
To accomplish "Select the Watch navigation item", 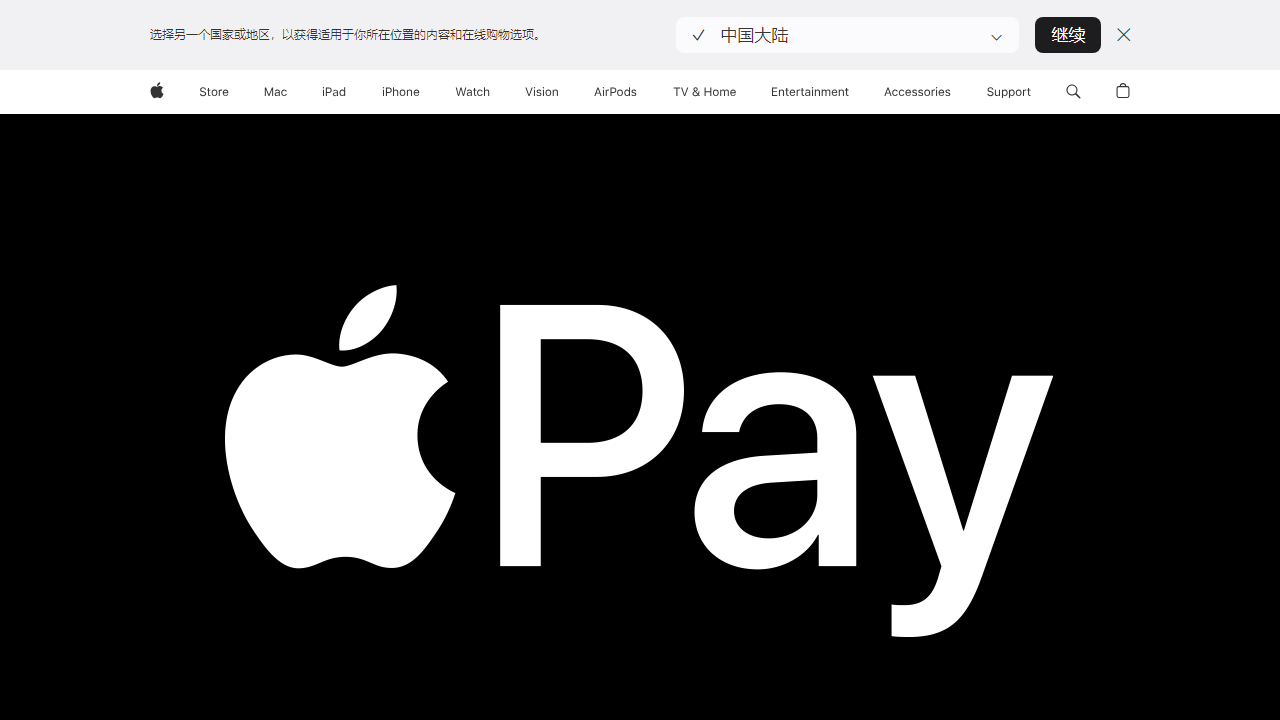I will 472,91.
